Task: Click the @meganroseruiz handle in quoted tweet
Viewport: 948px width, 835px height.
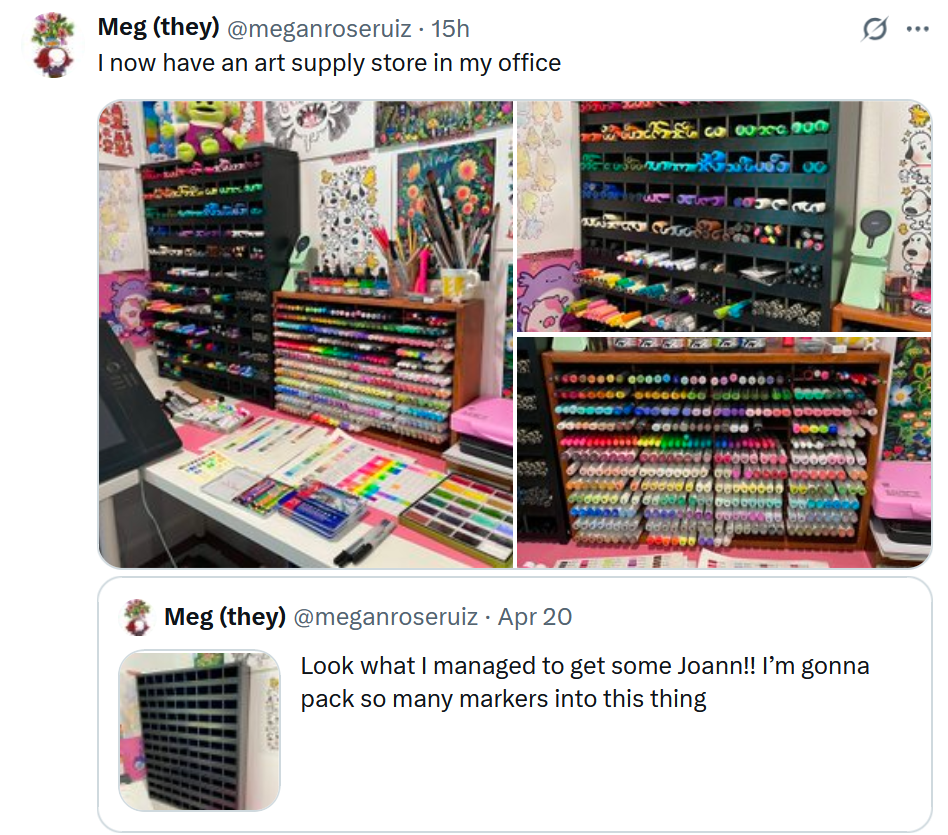Action: [x=386, y=617]
